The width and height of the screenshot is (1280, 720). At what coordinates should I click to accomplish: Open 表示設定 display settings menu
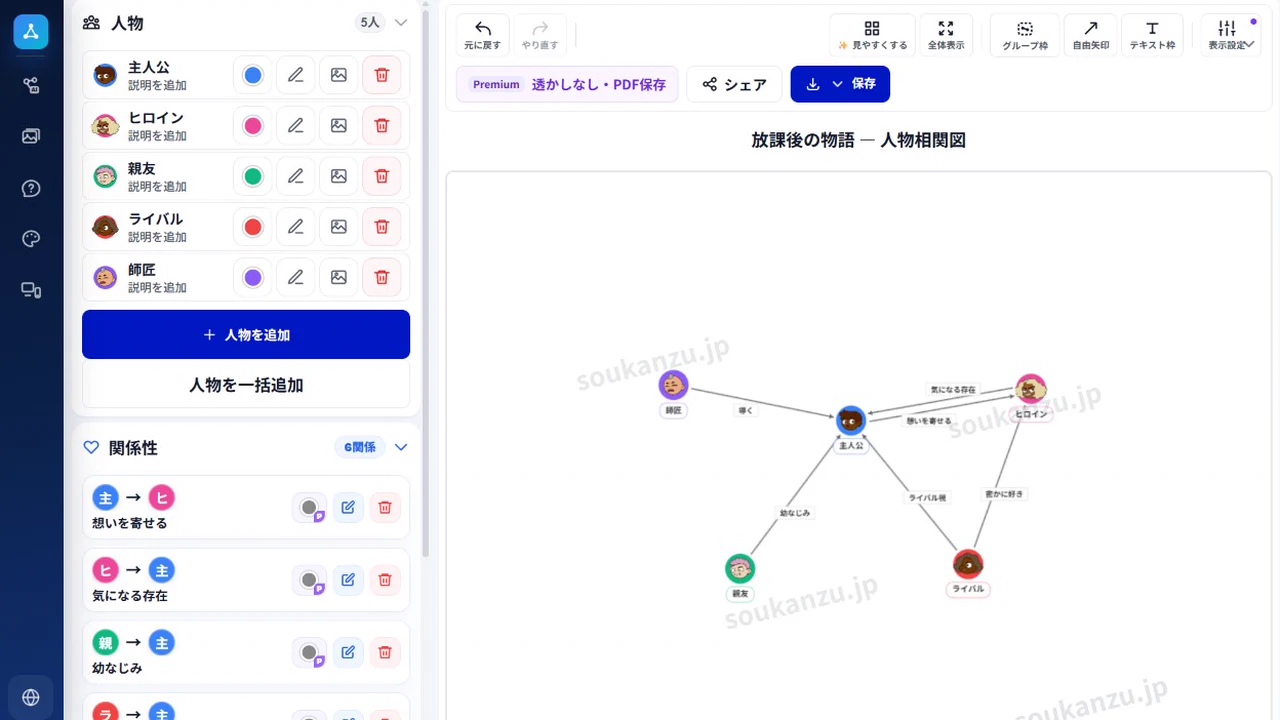(1228, 35)
